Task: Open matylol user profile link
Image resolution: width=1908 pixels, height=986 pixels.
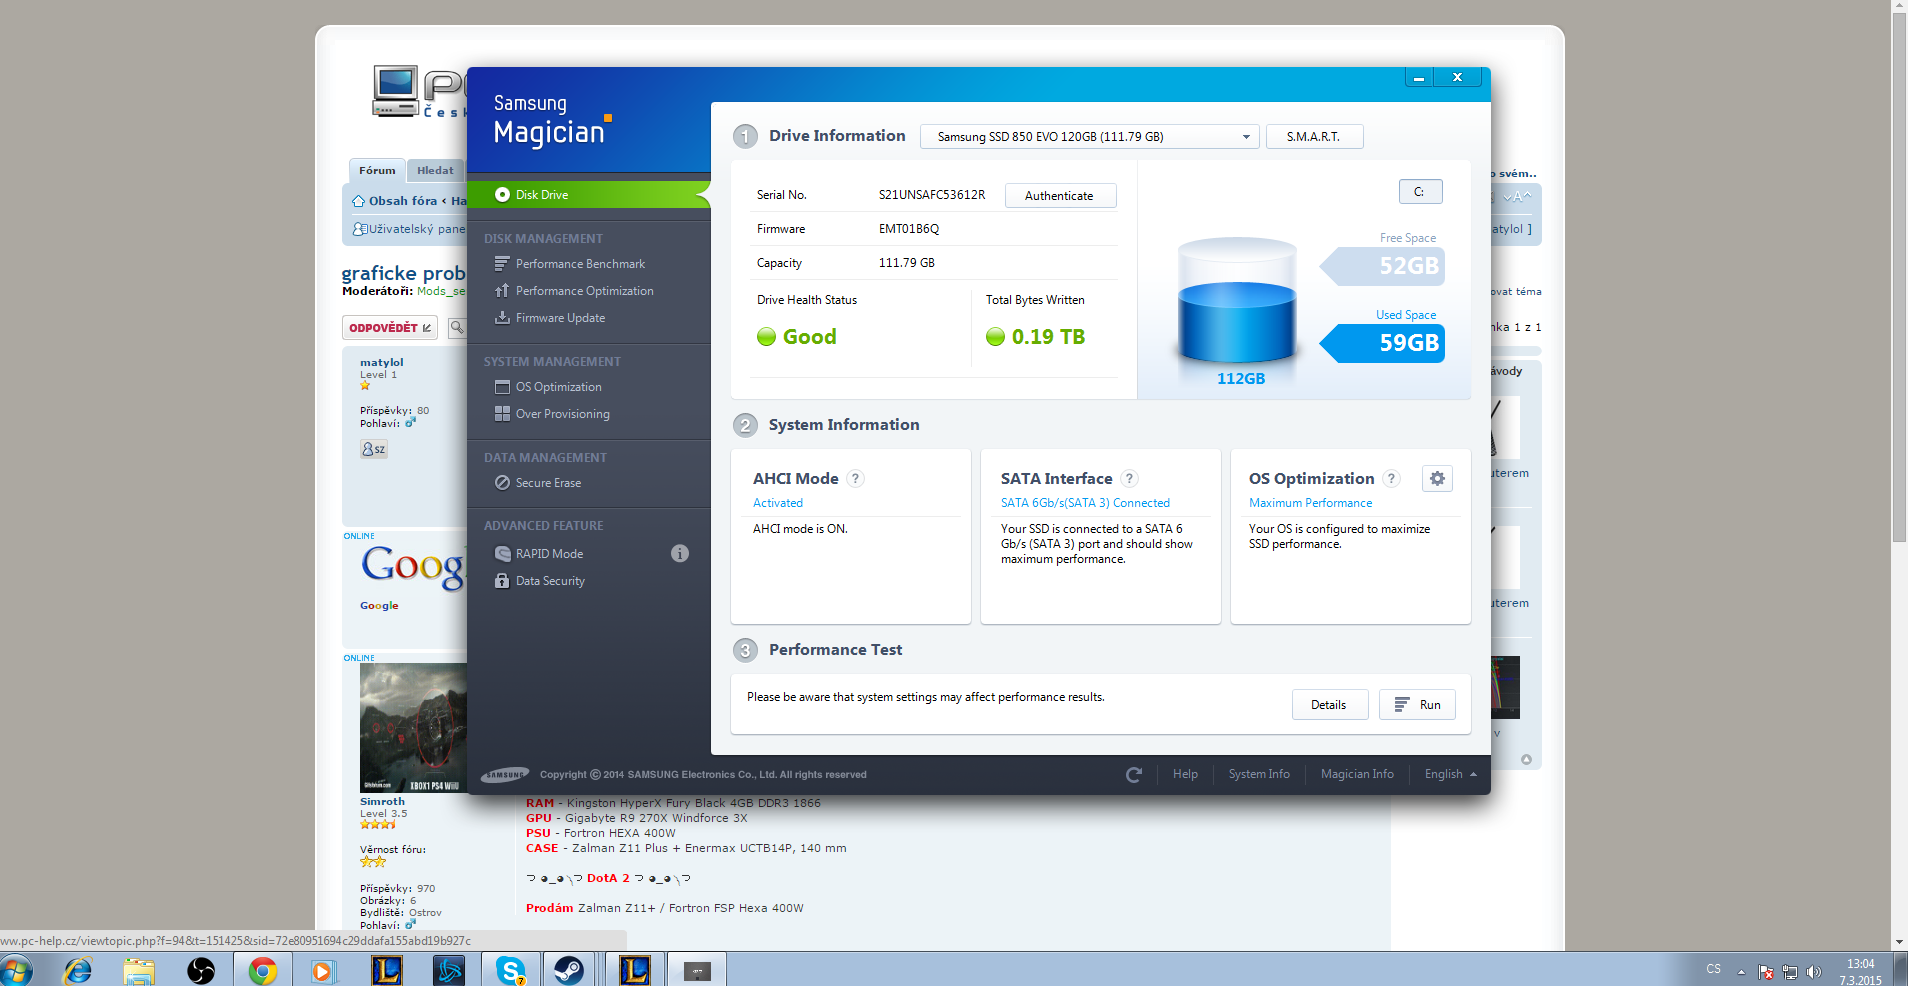Action: pyautogui.click(x=381, y=363)
